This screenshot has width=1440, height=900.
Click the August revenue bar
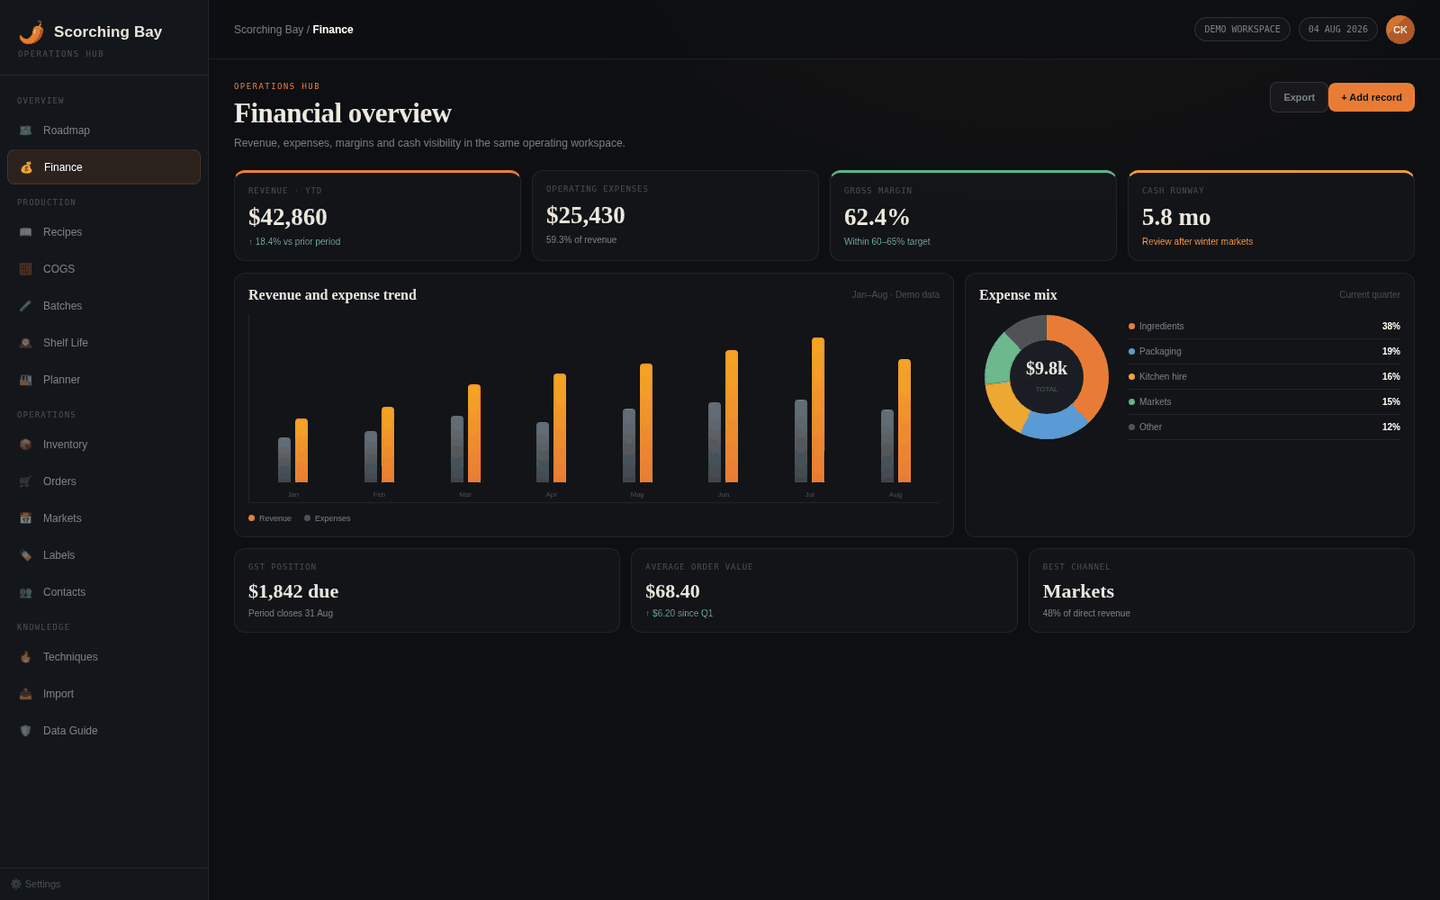coord(904,421)
